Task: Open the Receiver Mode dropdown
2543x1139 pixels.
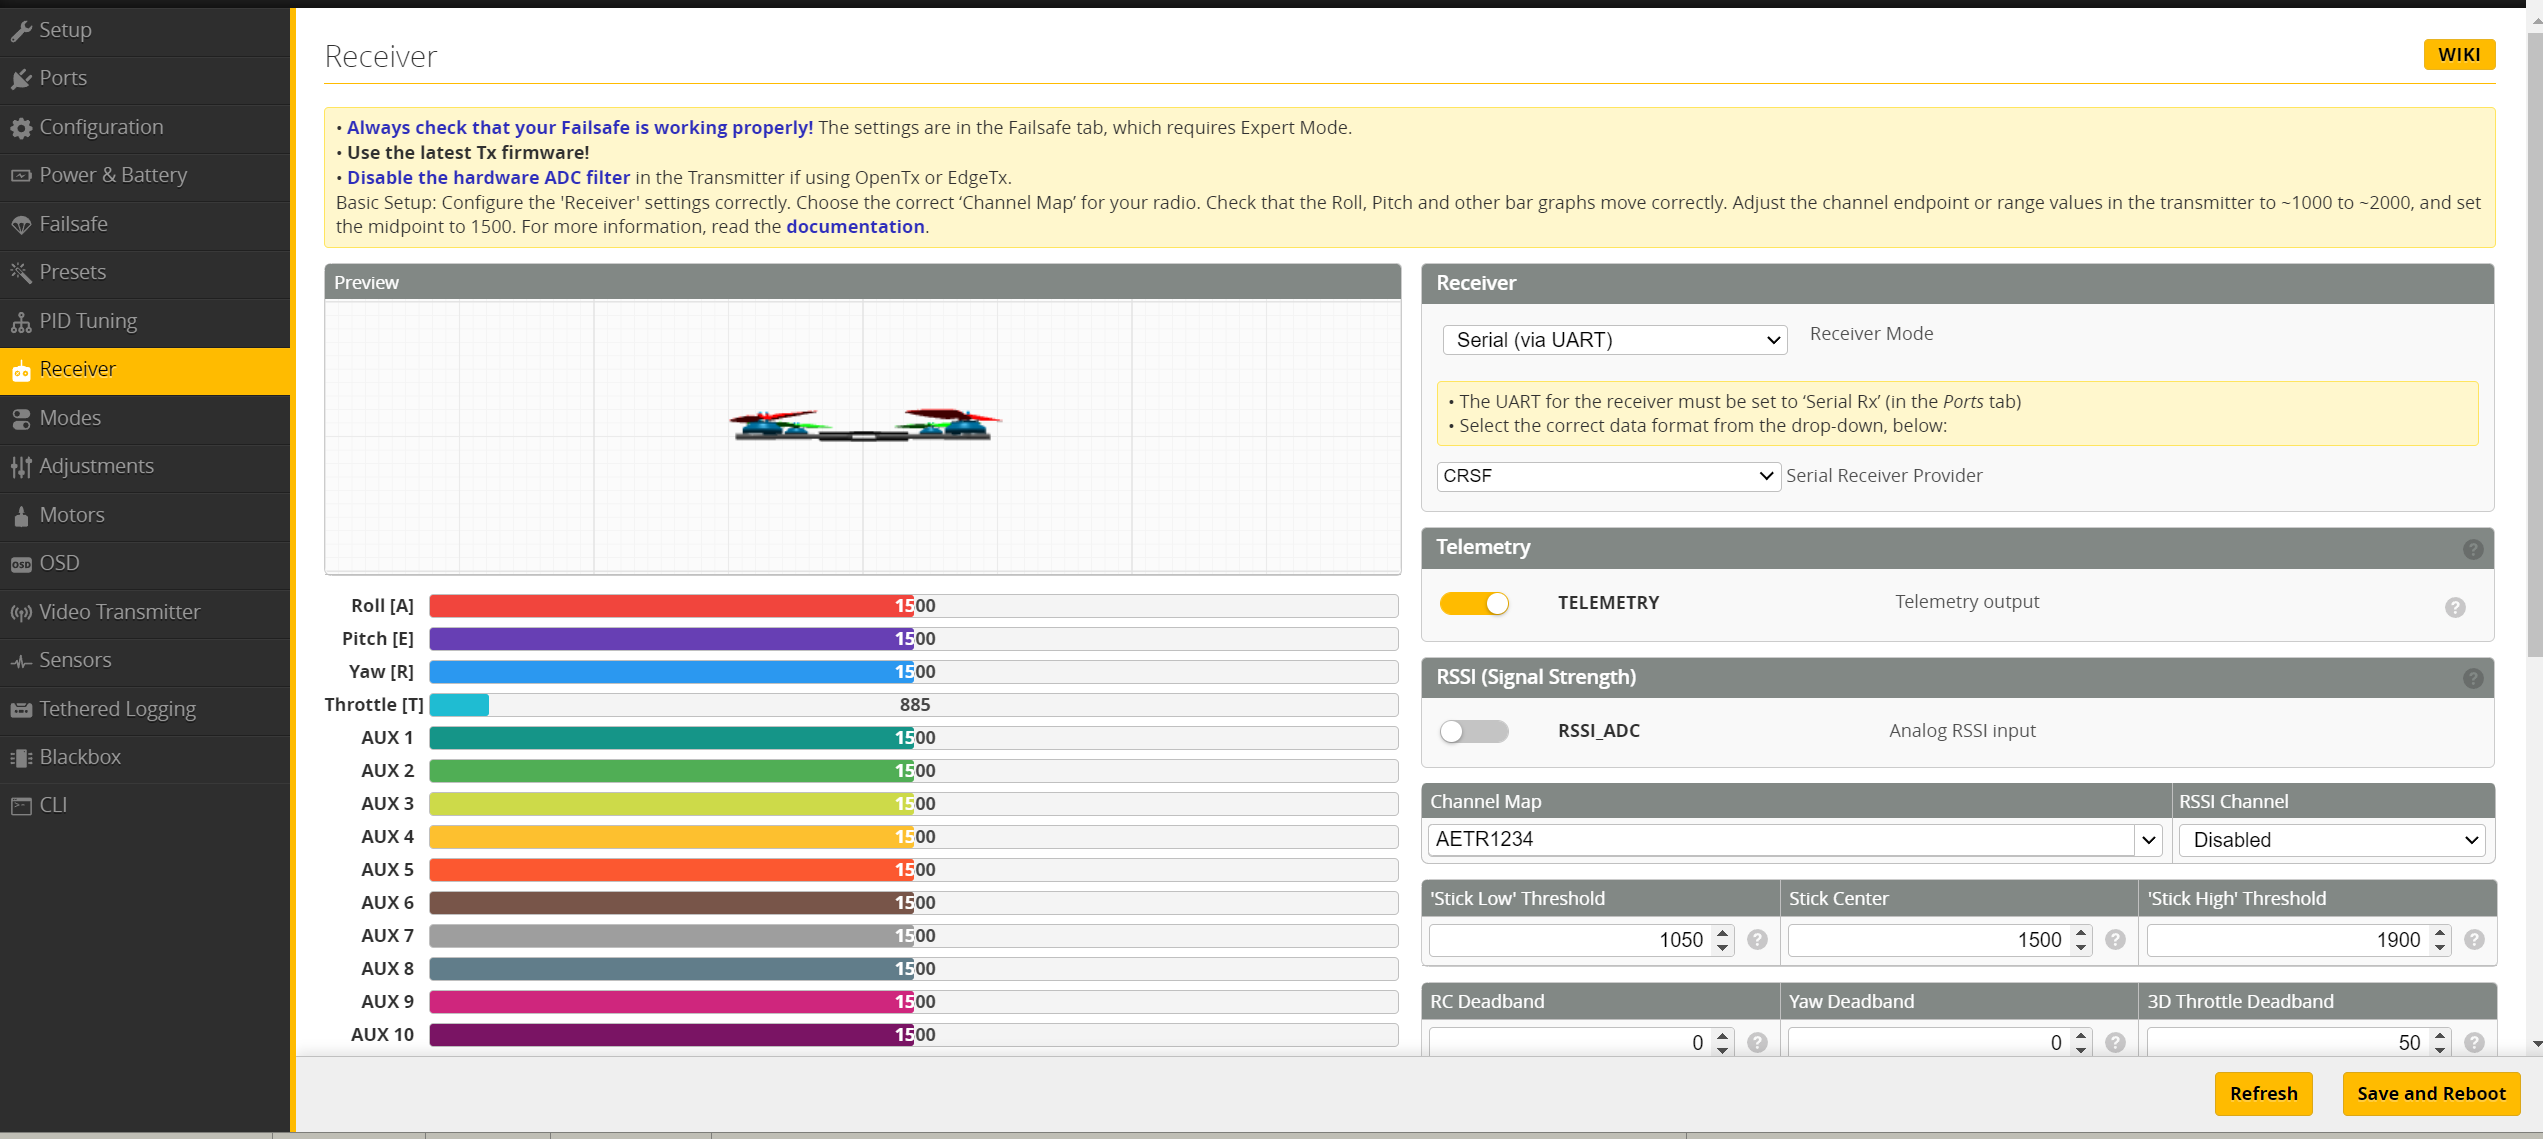Action: (1614, 340)
